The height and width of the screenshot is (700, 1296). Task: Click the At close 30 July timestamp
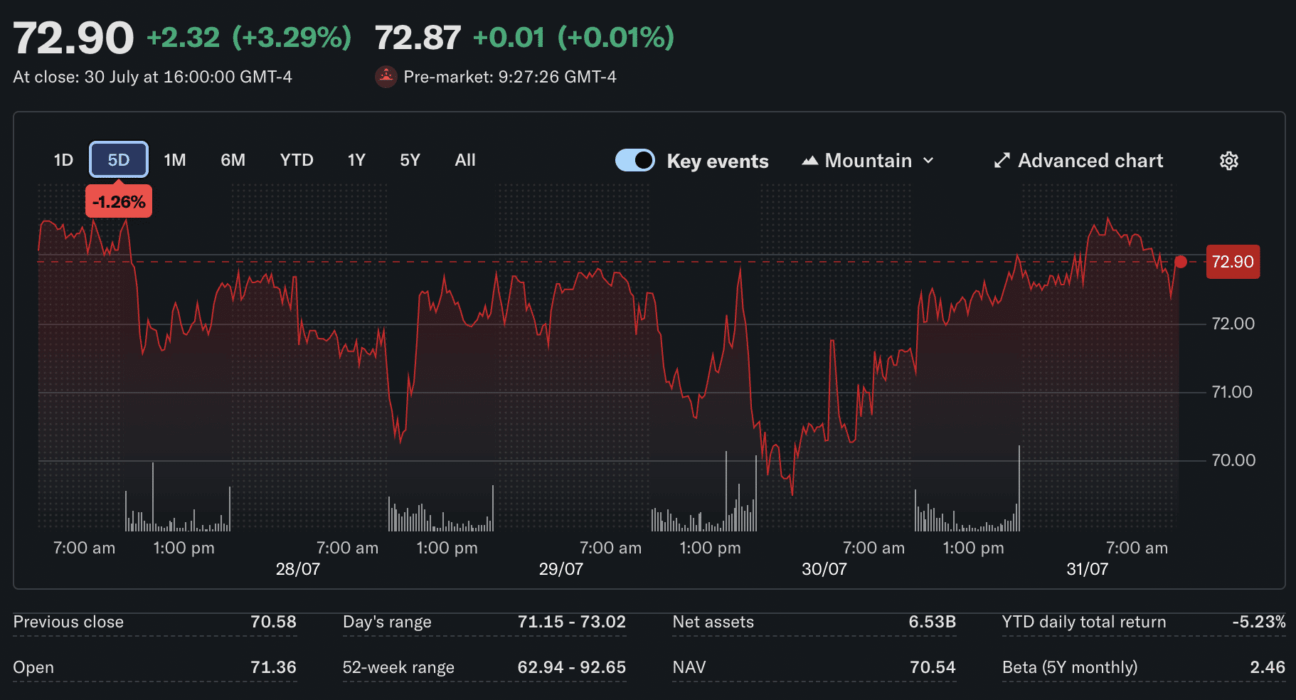[153, 76]
